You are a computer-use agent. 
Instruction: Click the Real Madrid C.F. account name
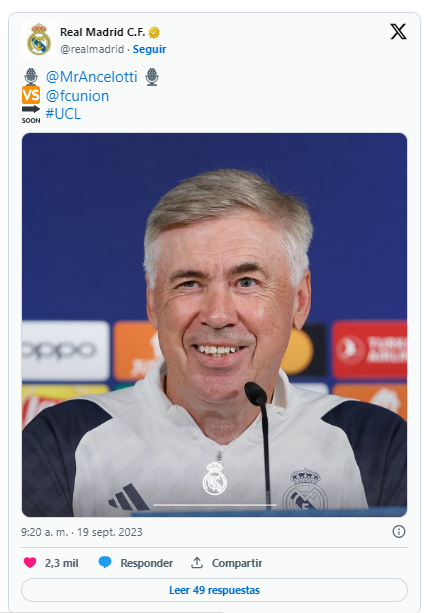click(x=102, y=32)
